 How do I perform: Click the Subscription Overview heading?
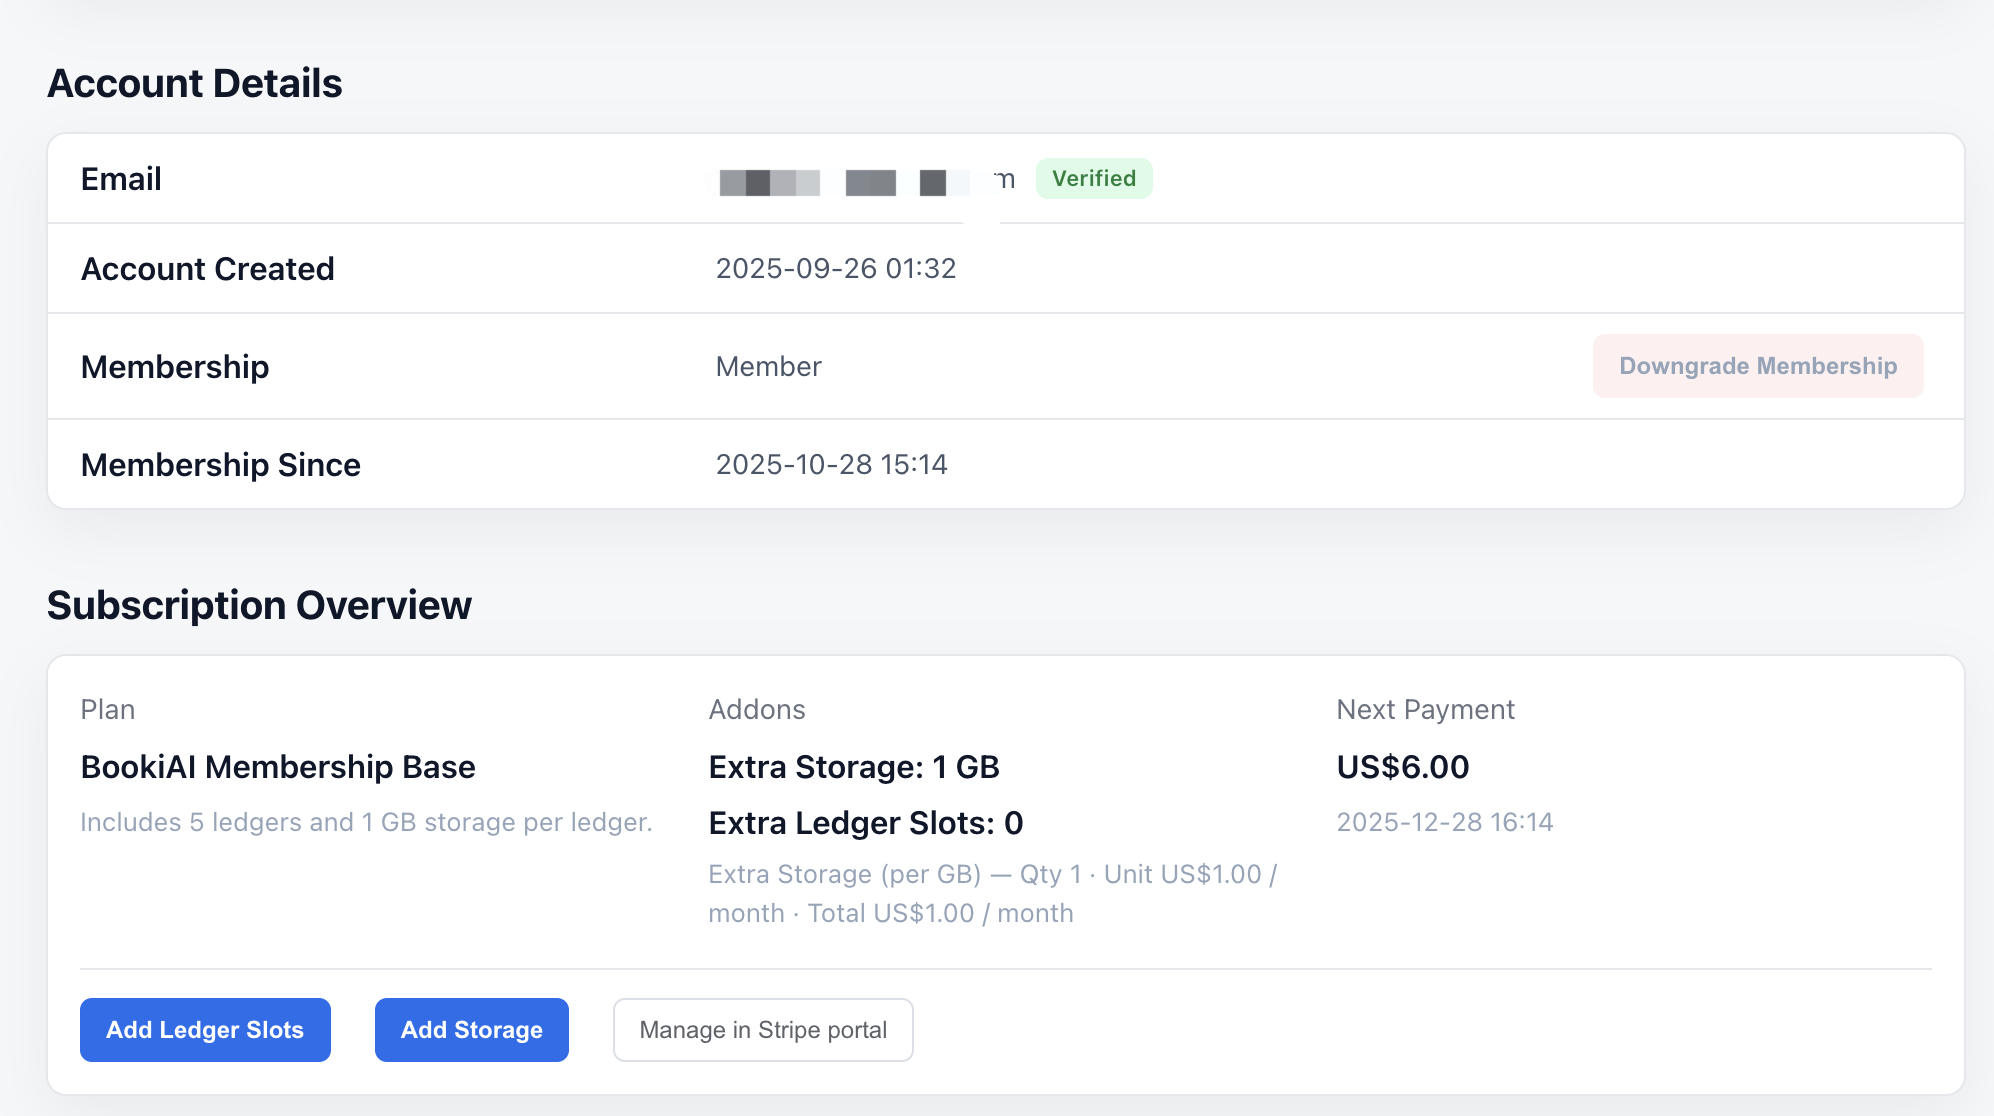[x=259, y=606]
